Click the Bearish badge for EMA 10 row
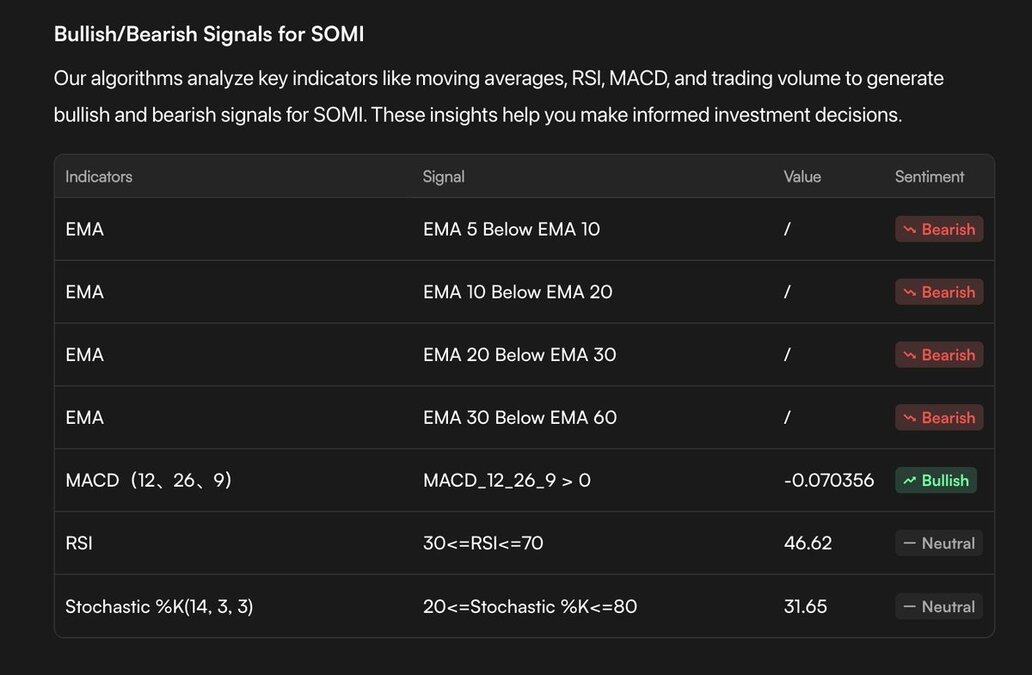The height and width of the screenshot is (675, 1032). [938, 292]
